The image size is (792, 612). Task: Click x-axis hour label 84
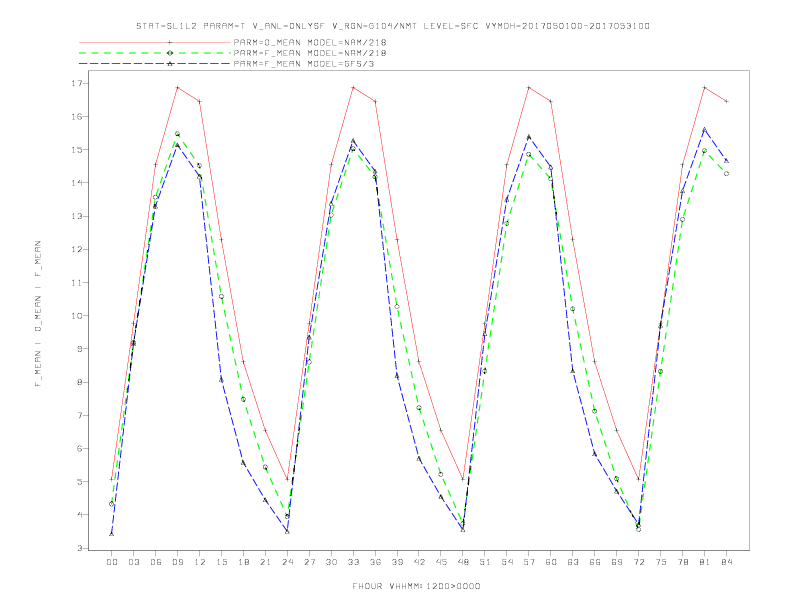727,562
